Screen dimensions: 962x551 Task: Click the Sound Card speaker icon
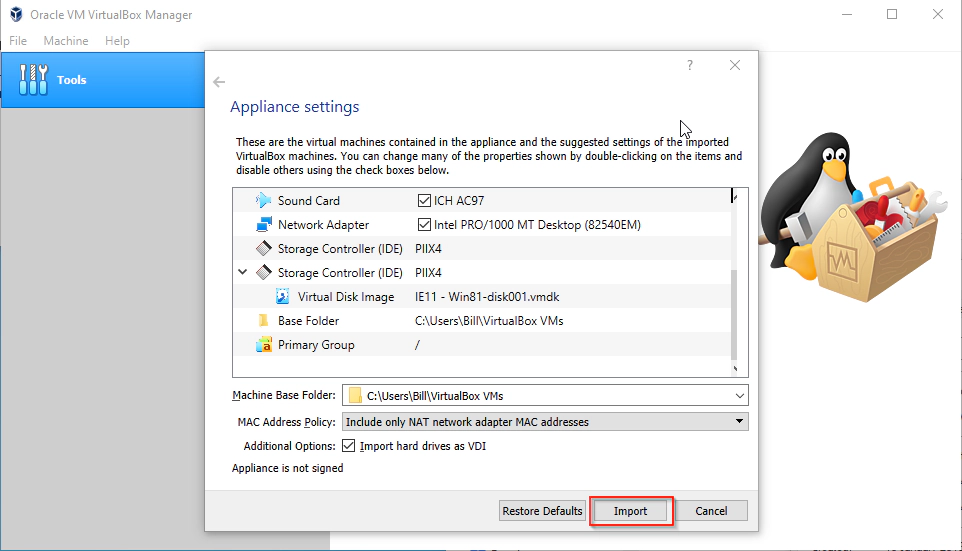pos(264,201)
